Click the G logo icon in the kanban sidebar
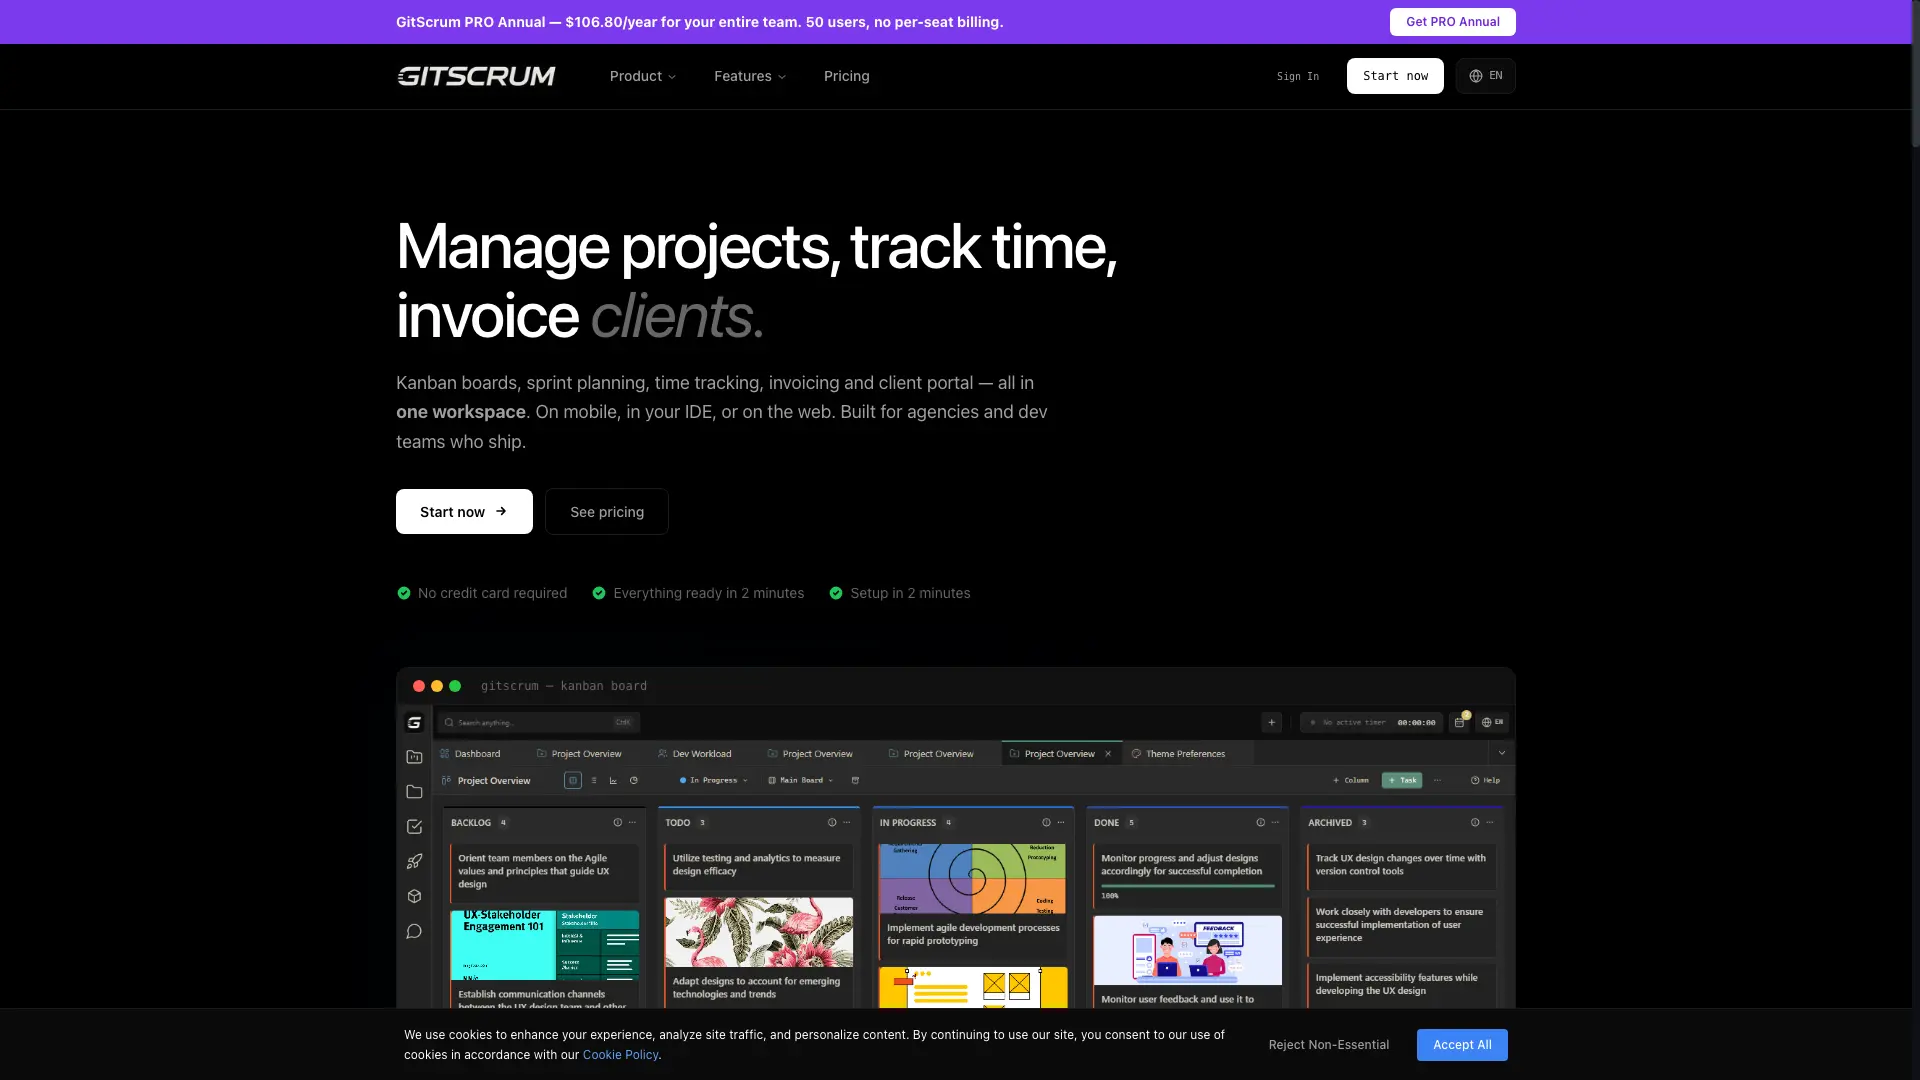1920x1080 pixels. coord(414,722)
